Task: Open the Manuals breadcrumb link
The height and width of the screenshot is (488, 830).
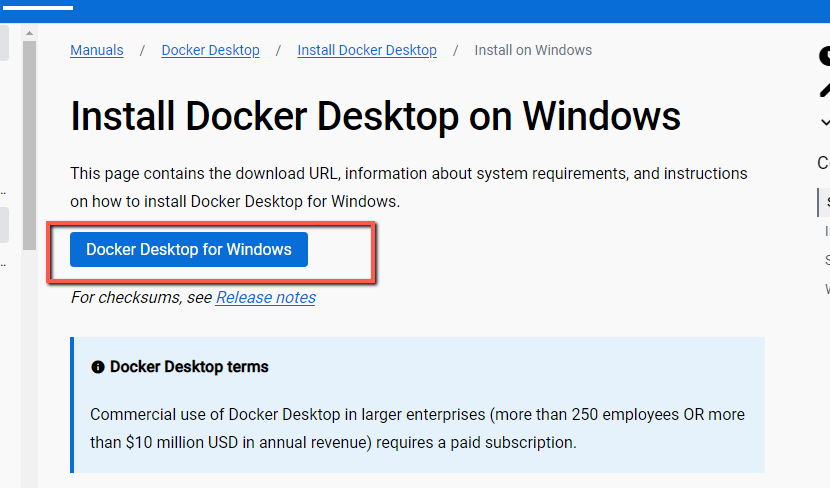Action: pos(97,50)
